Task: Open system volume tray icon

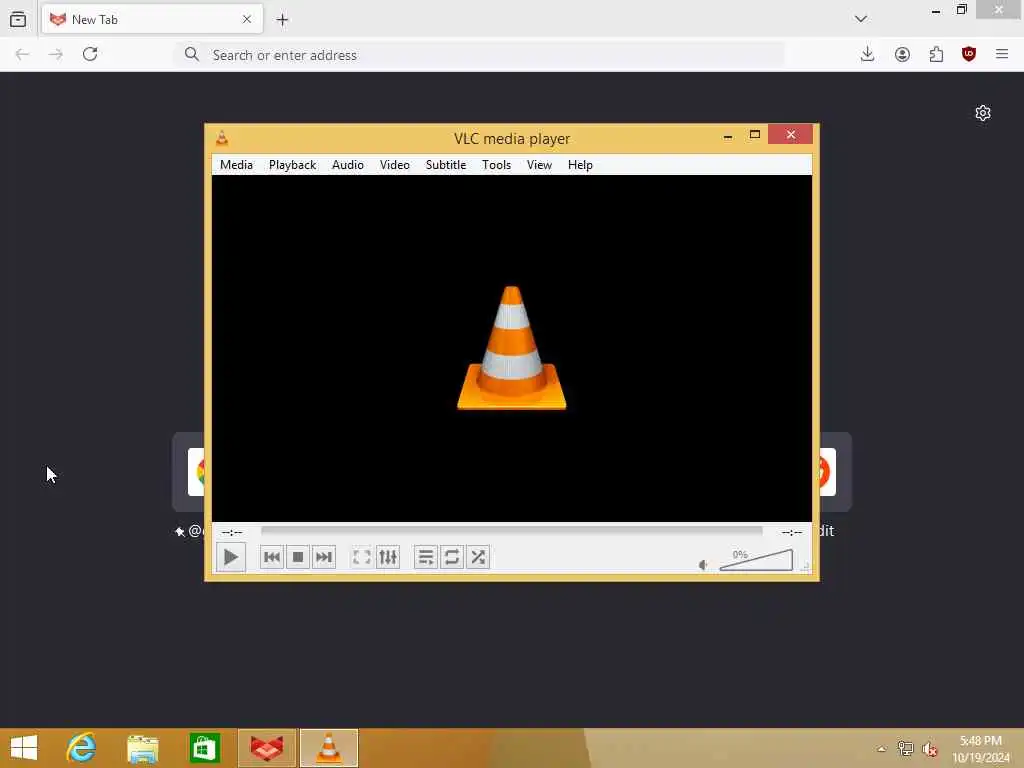Action: 930,749
